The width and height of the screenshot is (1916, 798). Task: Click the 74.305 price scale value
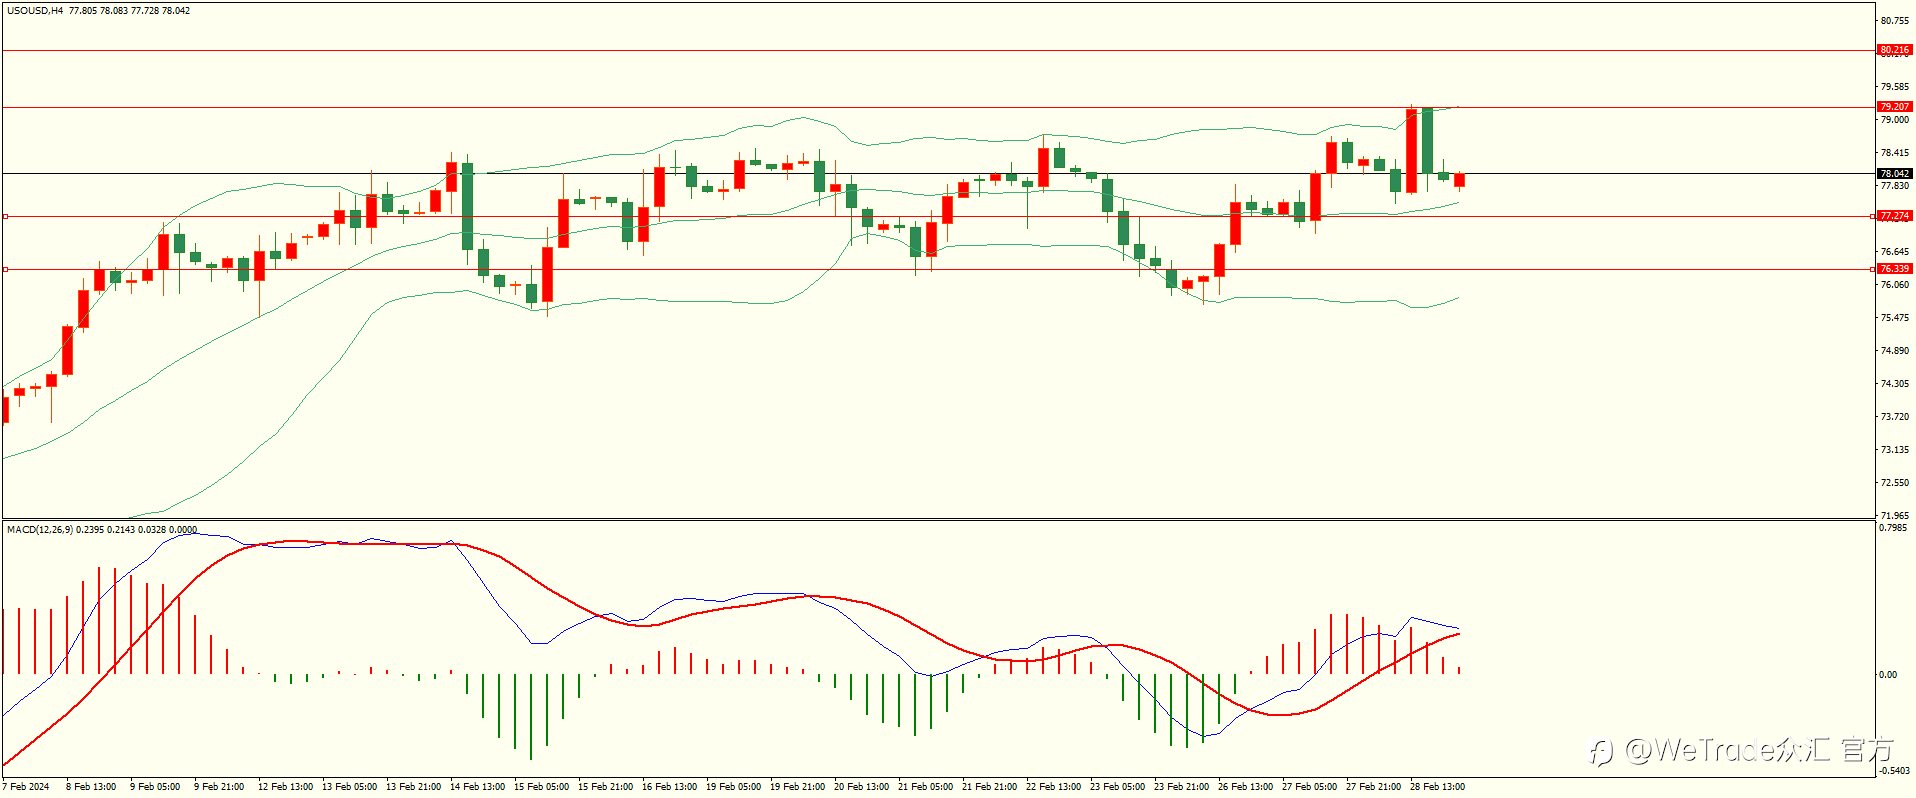click(1895, 384)
